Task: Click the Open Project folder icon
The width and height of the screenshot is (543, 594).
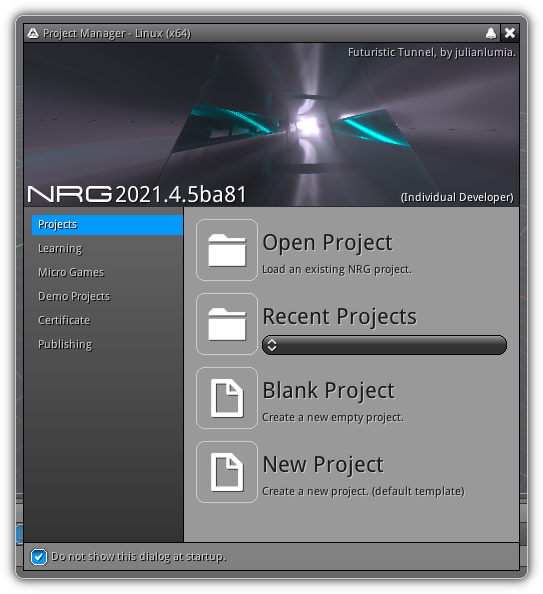Action: (x=227, y=250)
